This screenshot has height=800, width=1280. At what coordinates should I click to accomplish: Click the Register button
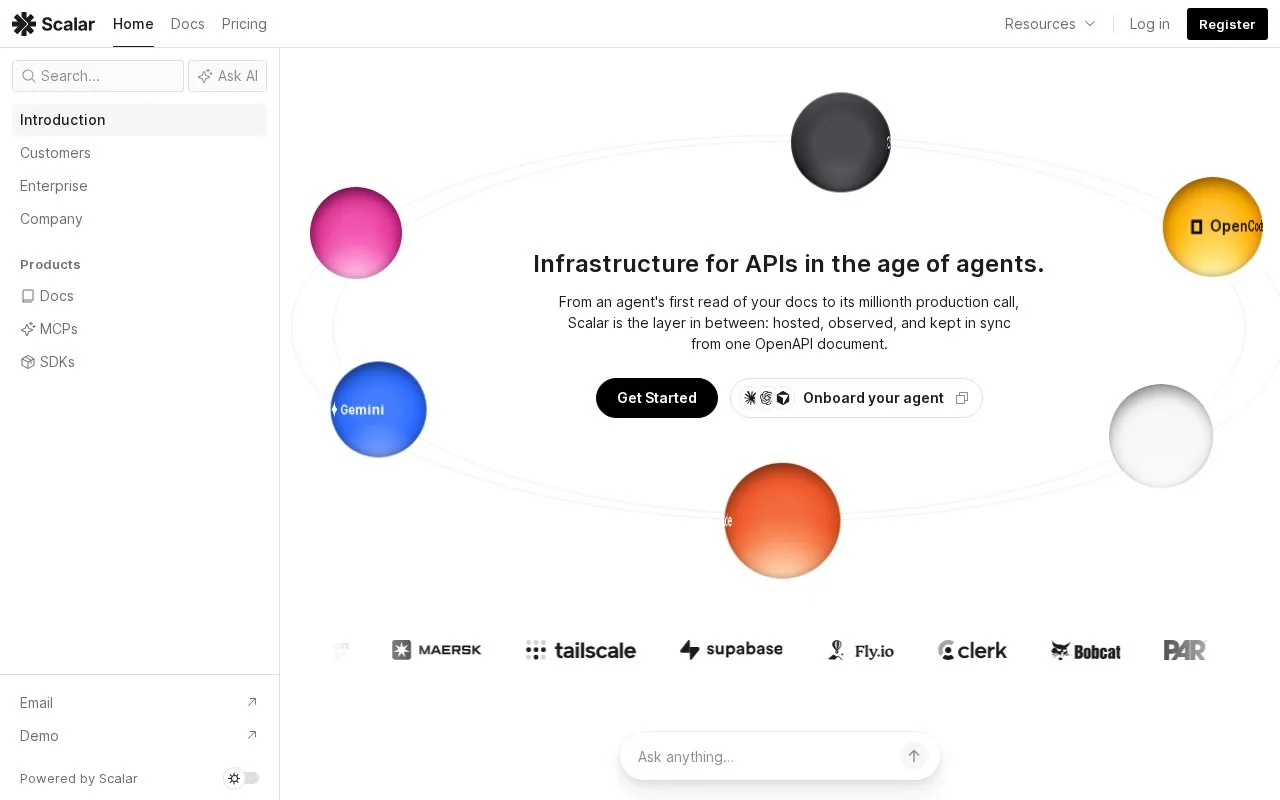coord(1227,24)
